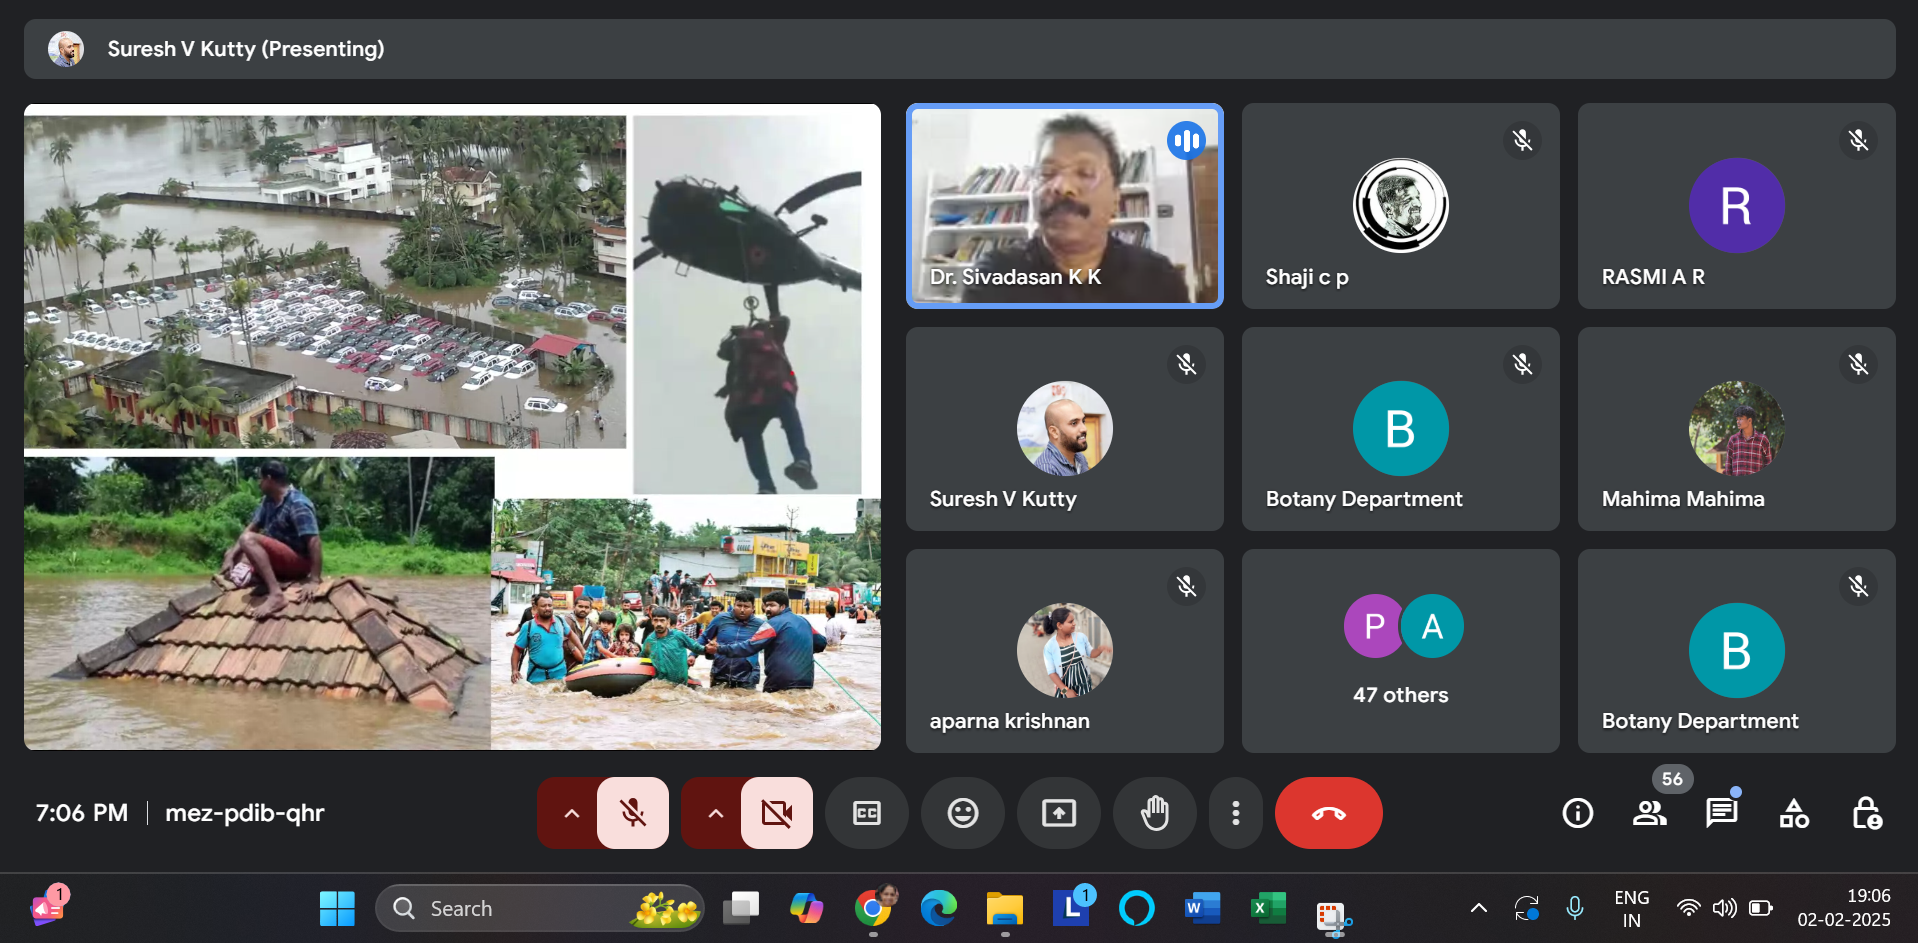Open chat with everyone panel
1918x943 pixels.
(x=1721, y=813)
